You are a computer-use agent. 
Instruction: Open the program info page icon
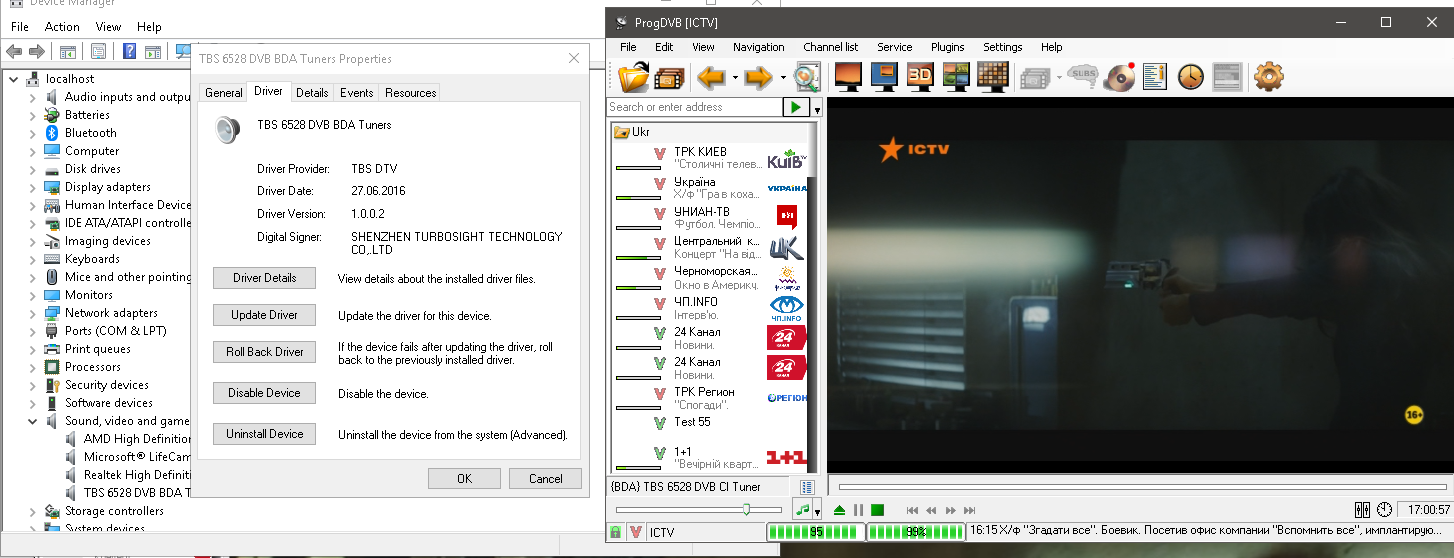[x=1155, y=76]
